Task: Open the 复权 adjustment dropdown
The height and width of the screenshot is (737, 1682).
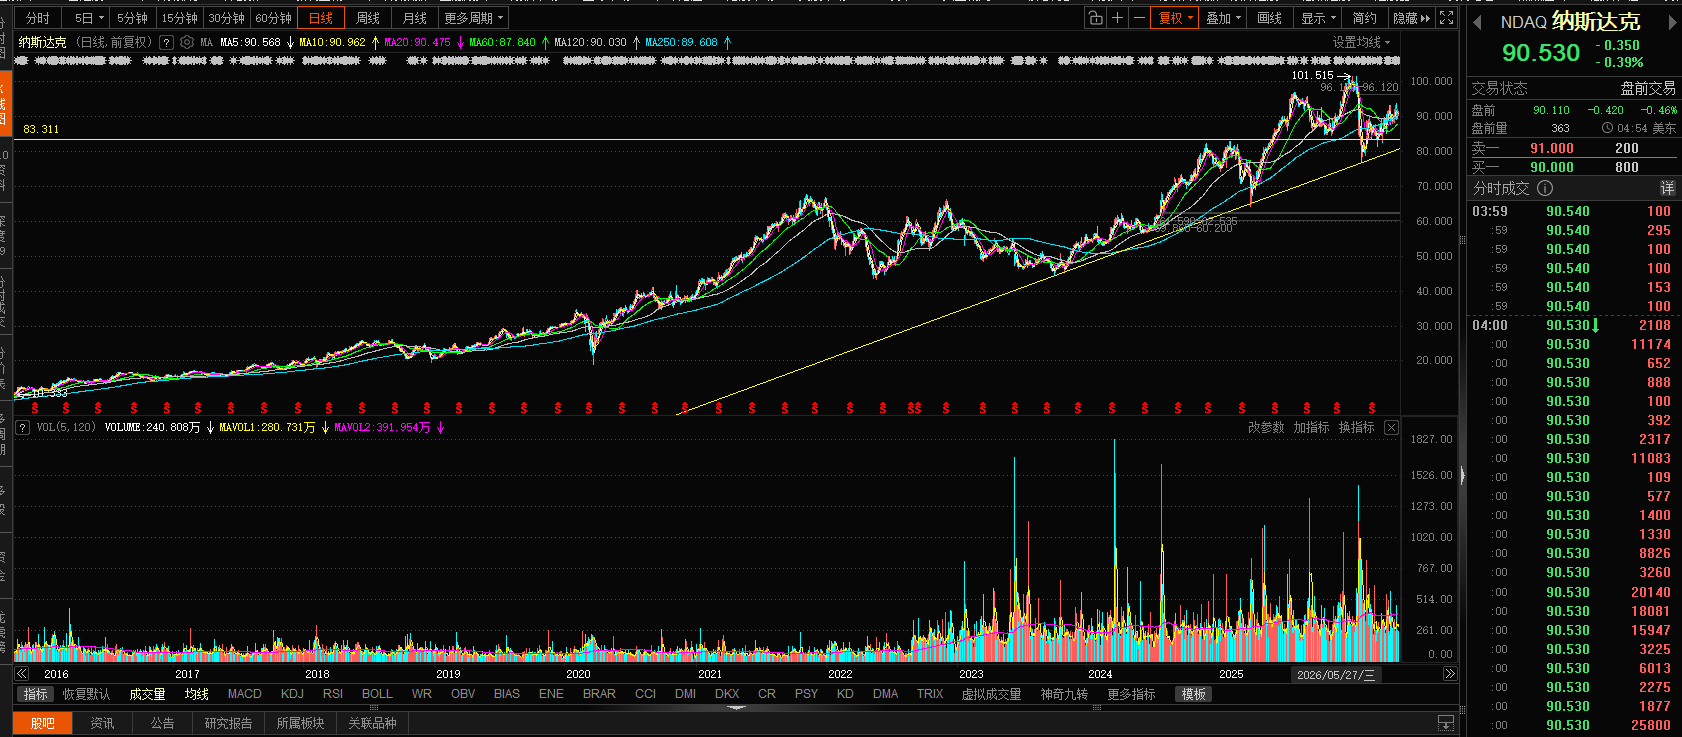Action: [x=1175, y=18]
